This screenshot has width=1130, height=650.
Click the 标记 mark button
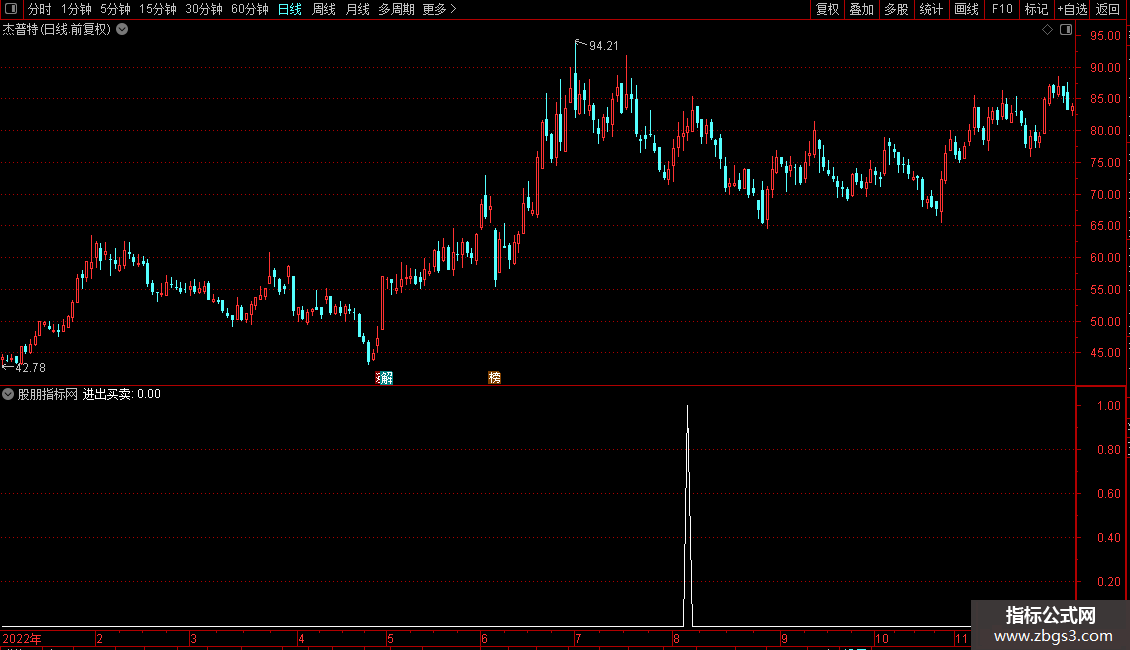pyautogui.click(x=1036, y=9)
